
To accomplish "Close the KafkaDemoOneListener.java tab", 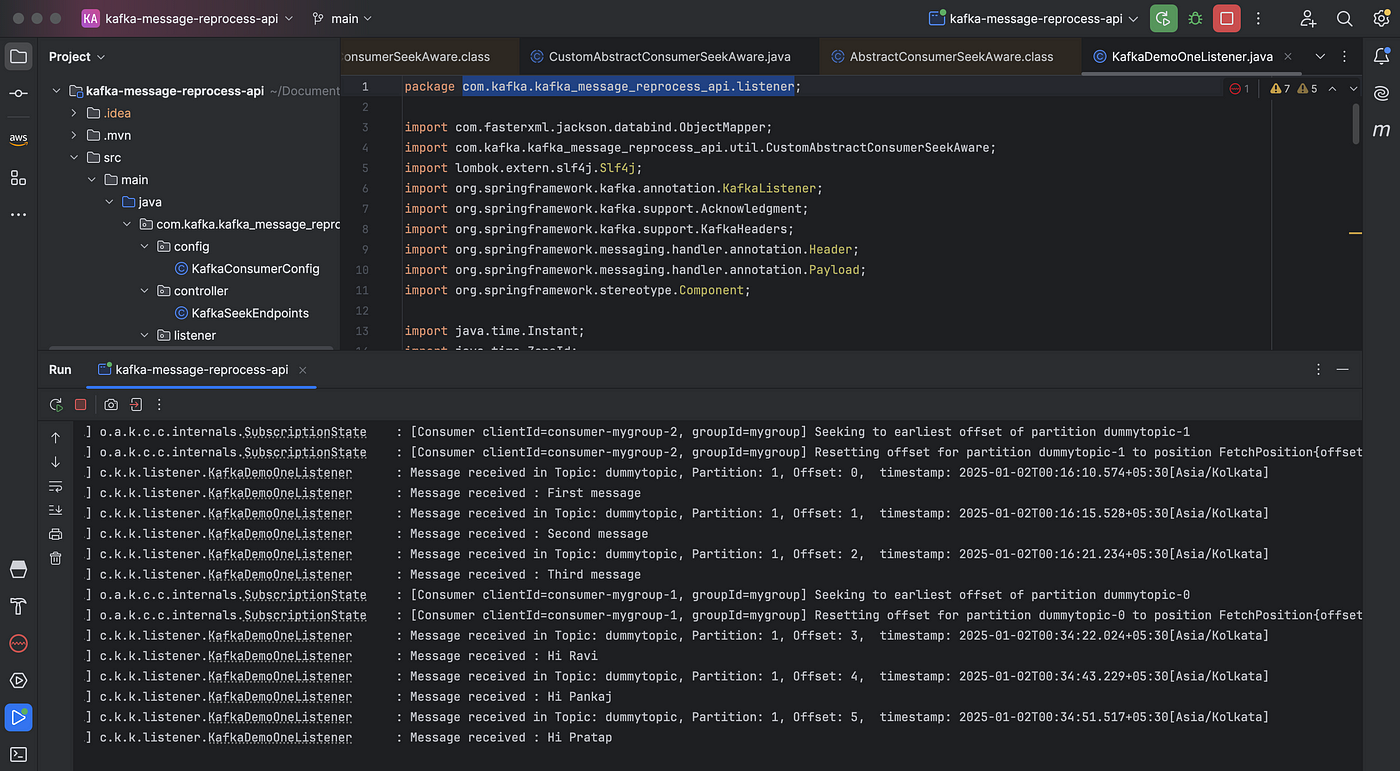I will (1288, 57).
